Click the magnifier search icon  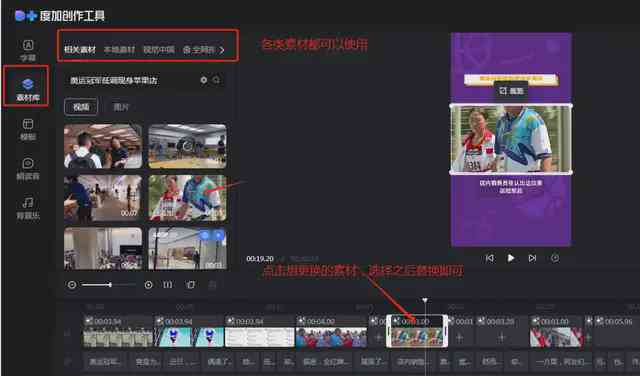coord(216,80)
